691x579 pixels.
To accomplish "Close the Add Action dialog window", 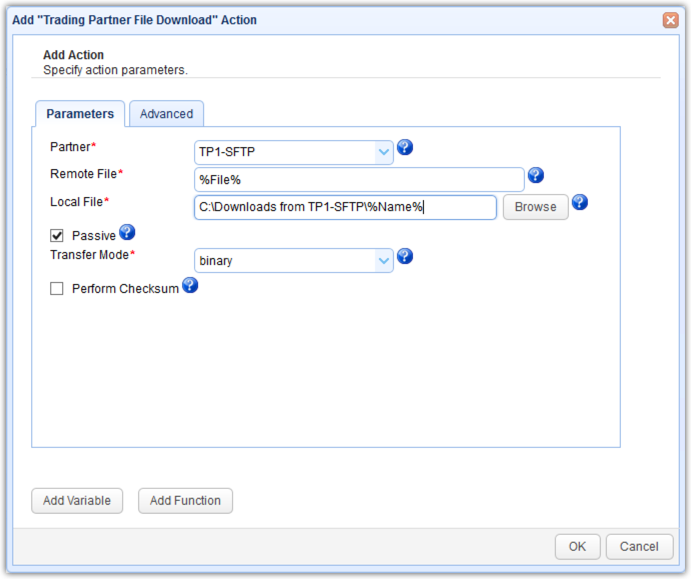I will (670, 20).
